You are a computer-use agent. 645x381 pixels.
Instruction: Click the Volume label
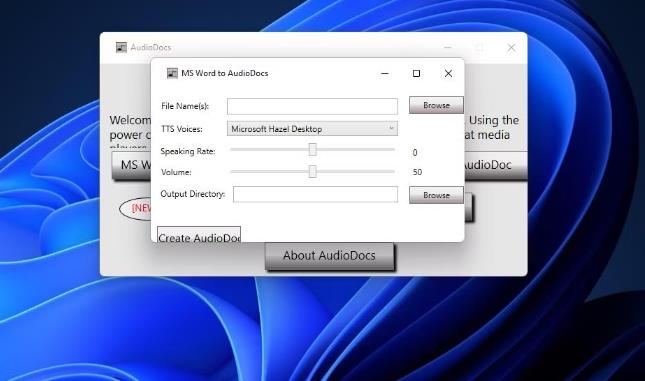click(x=176, y=172)
